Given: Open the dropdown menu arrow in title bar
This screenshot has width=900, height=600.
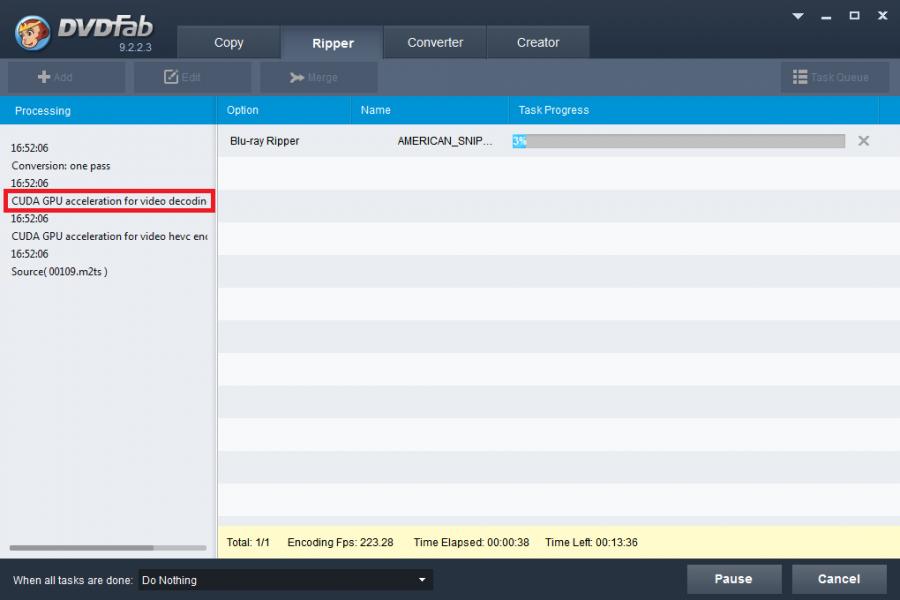Looking at the screenshot, I should point(798,16).
